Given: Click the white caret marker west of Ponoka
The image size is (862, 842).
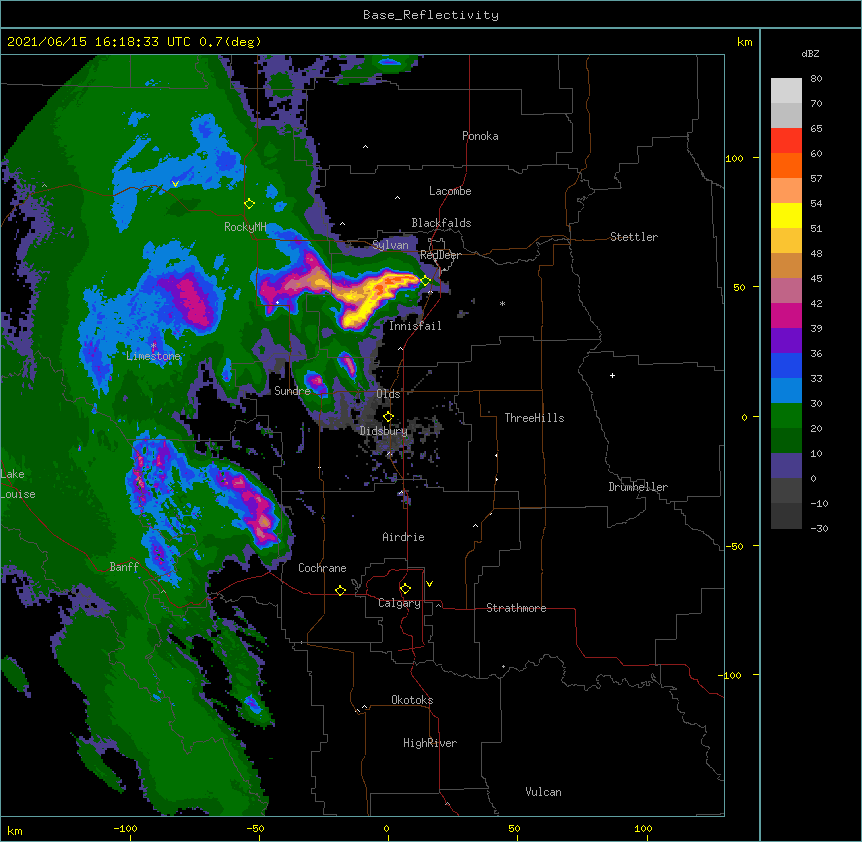Looking at the screenshot, I should [365, 147].
